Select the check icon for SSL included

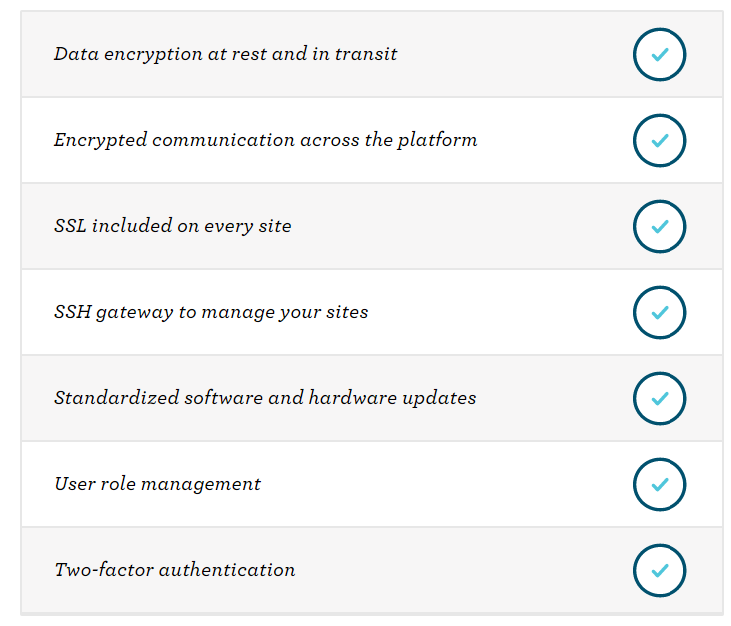(659, 227)
